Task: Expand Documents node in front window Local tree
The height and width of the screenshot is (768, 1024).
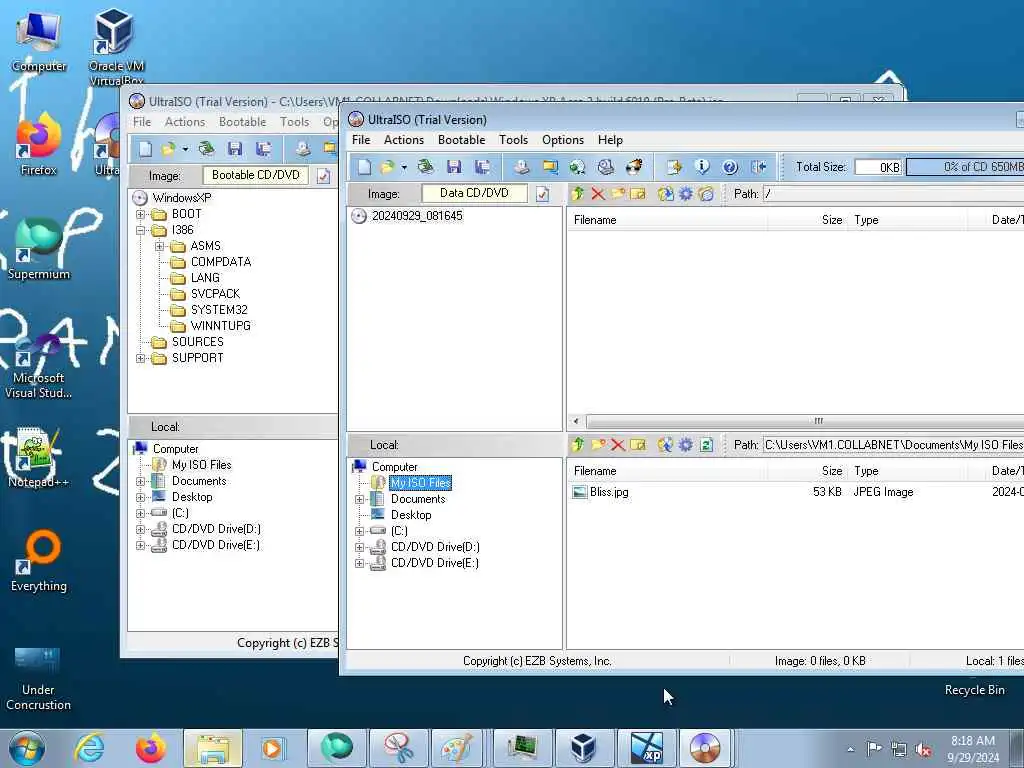Action: click(x=359, y=500)
